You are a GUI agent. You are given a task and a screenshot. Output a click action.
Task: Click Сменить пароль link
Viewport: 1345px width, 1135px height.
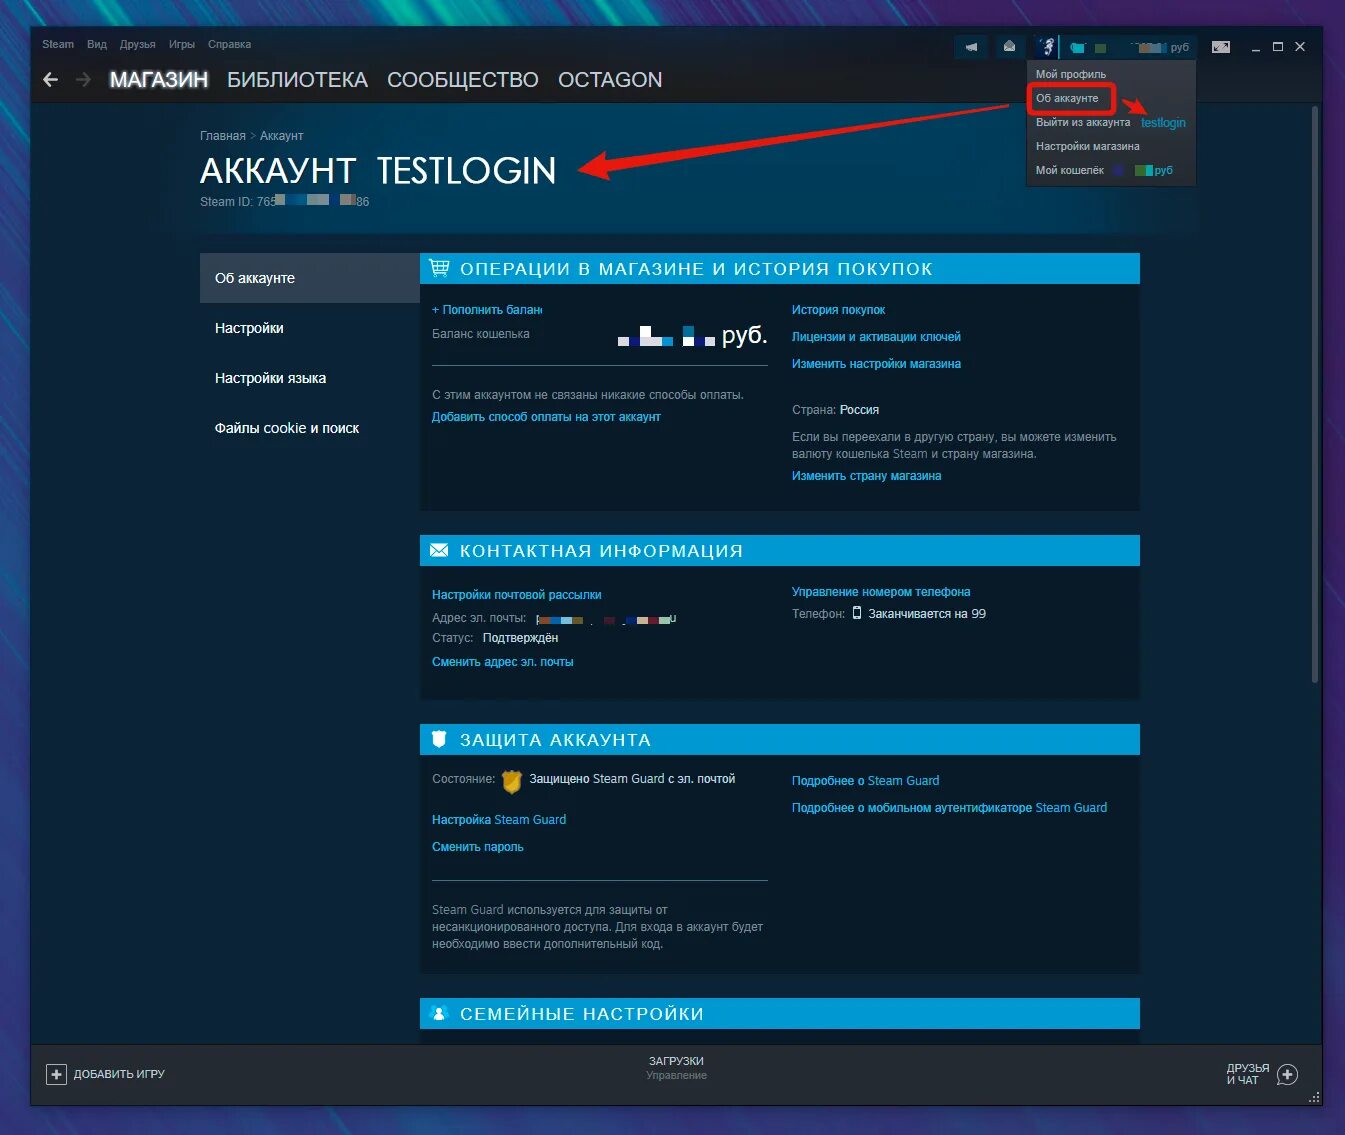click(477, 847)
